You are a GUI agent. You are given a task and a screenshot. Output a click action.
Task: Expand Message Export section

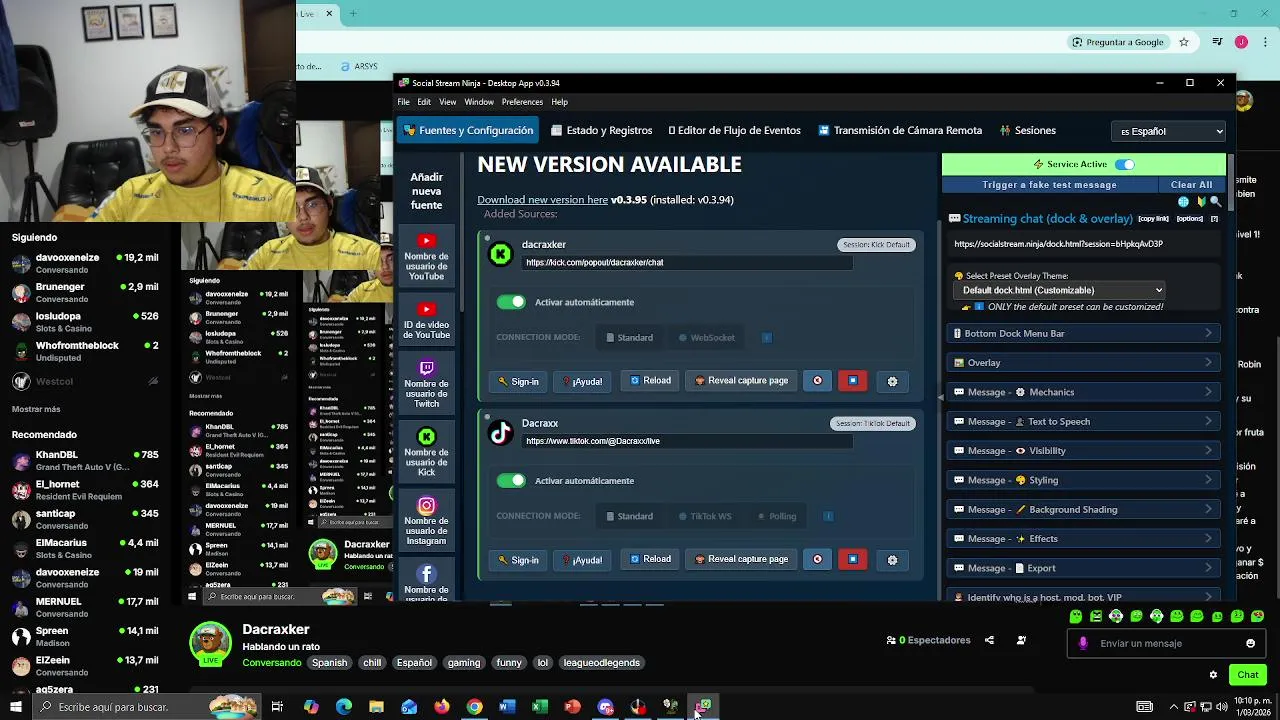1083,568
